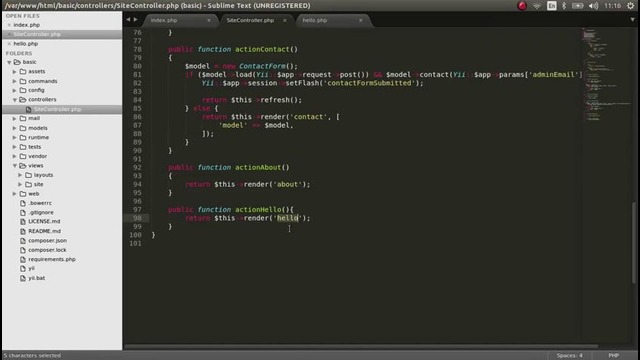640x360 pixels.
Task: Close index.php in Open Files list
Action: point(9,25)
